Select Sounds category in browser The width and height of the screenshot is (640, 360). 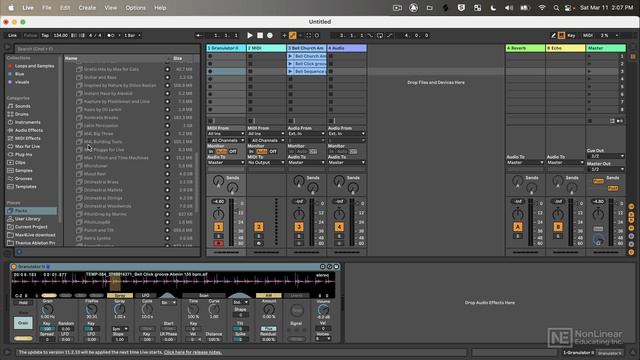pyautogui.click(x=22, y=106)
